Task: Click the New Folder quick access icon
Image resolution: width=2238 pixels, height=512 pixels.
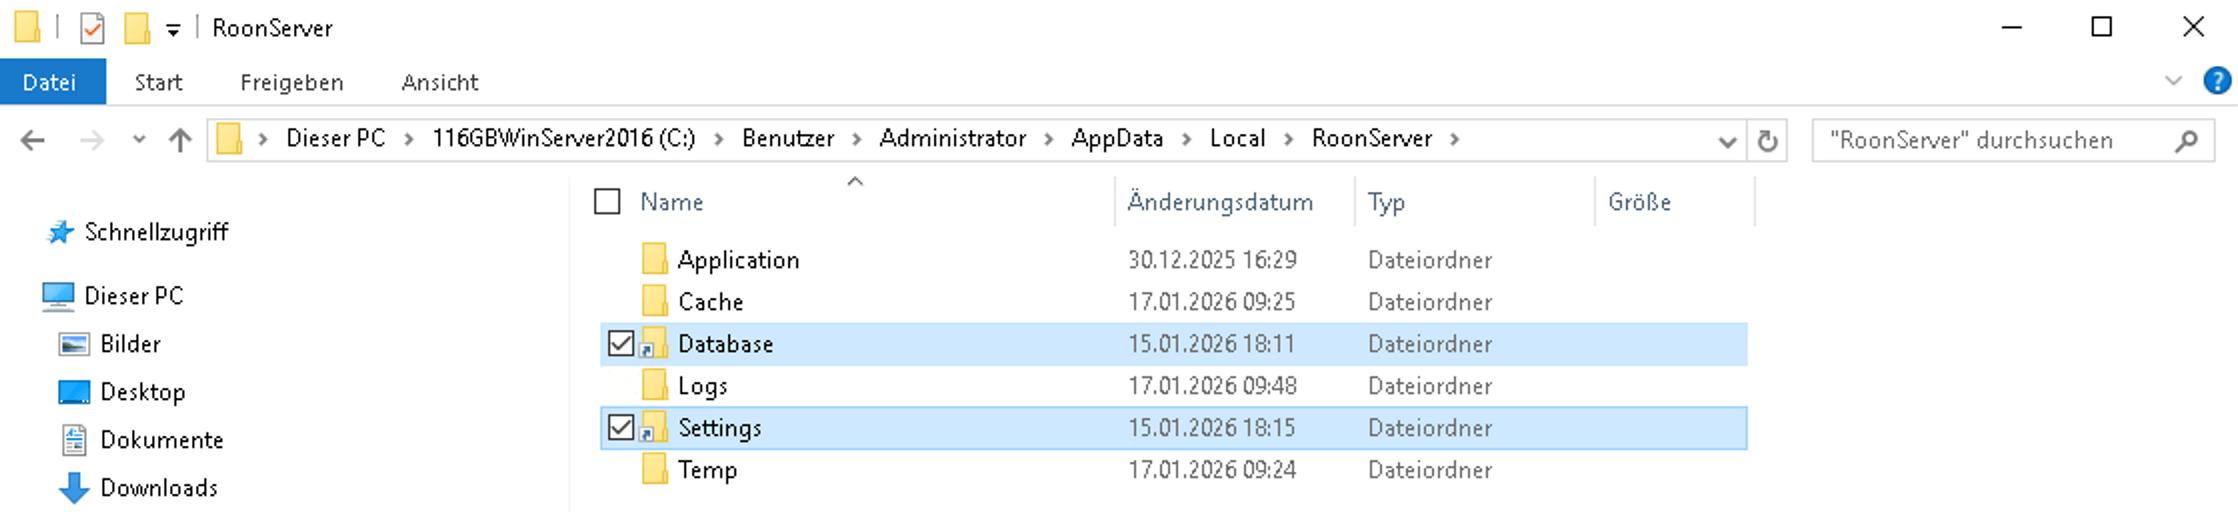Action: [x=137, y=28]
